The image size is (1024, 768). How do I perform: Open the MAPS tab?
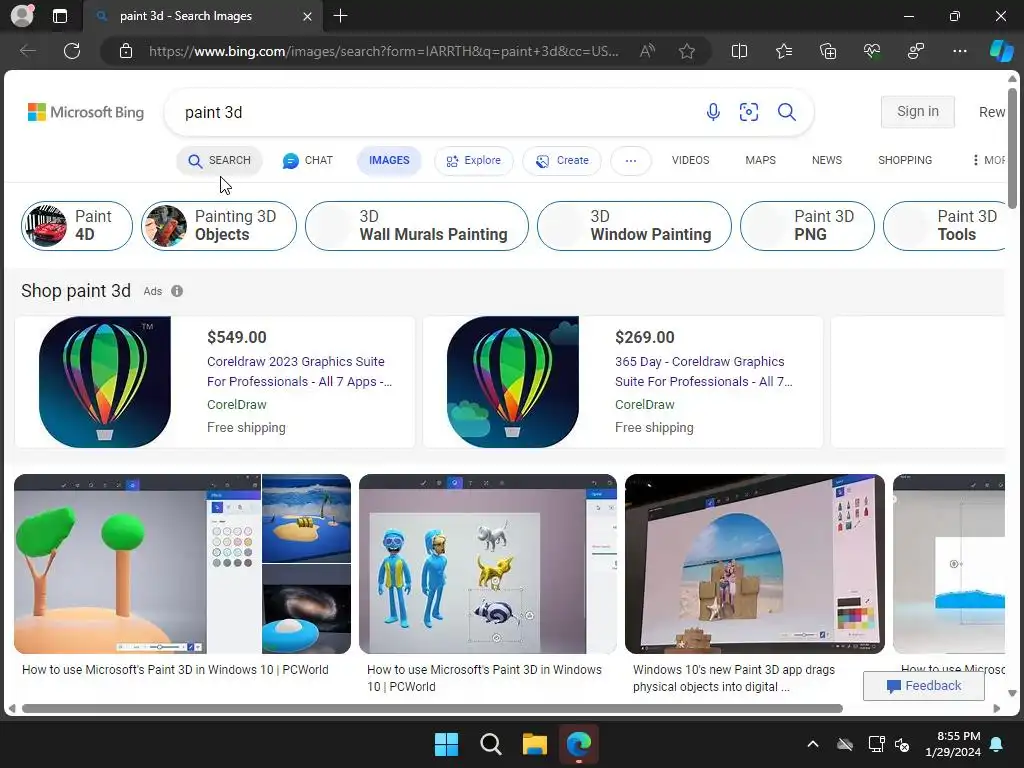click(760, 161)
